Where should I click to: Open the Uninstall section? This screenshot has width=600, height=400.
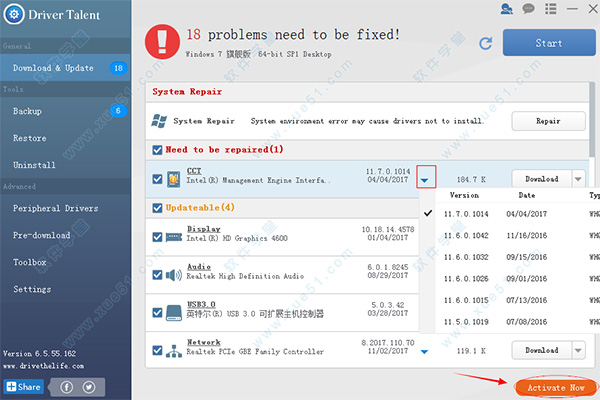coord(65,165)
